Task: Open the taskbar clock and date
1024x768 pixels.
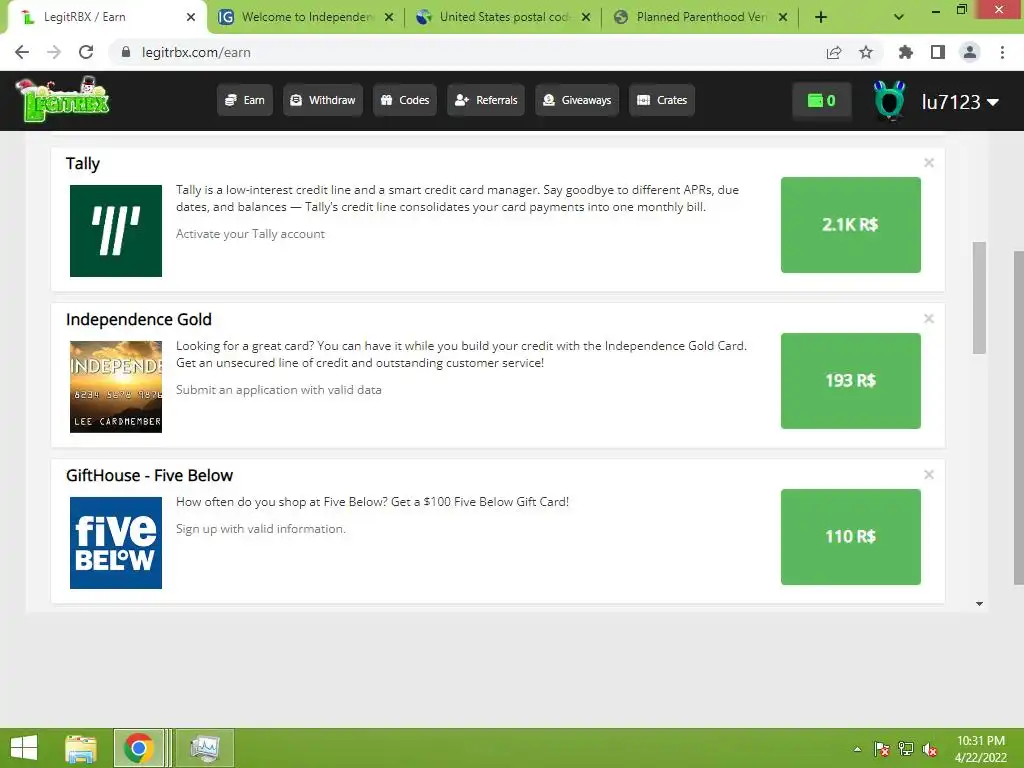Action: point(981,749)
